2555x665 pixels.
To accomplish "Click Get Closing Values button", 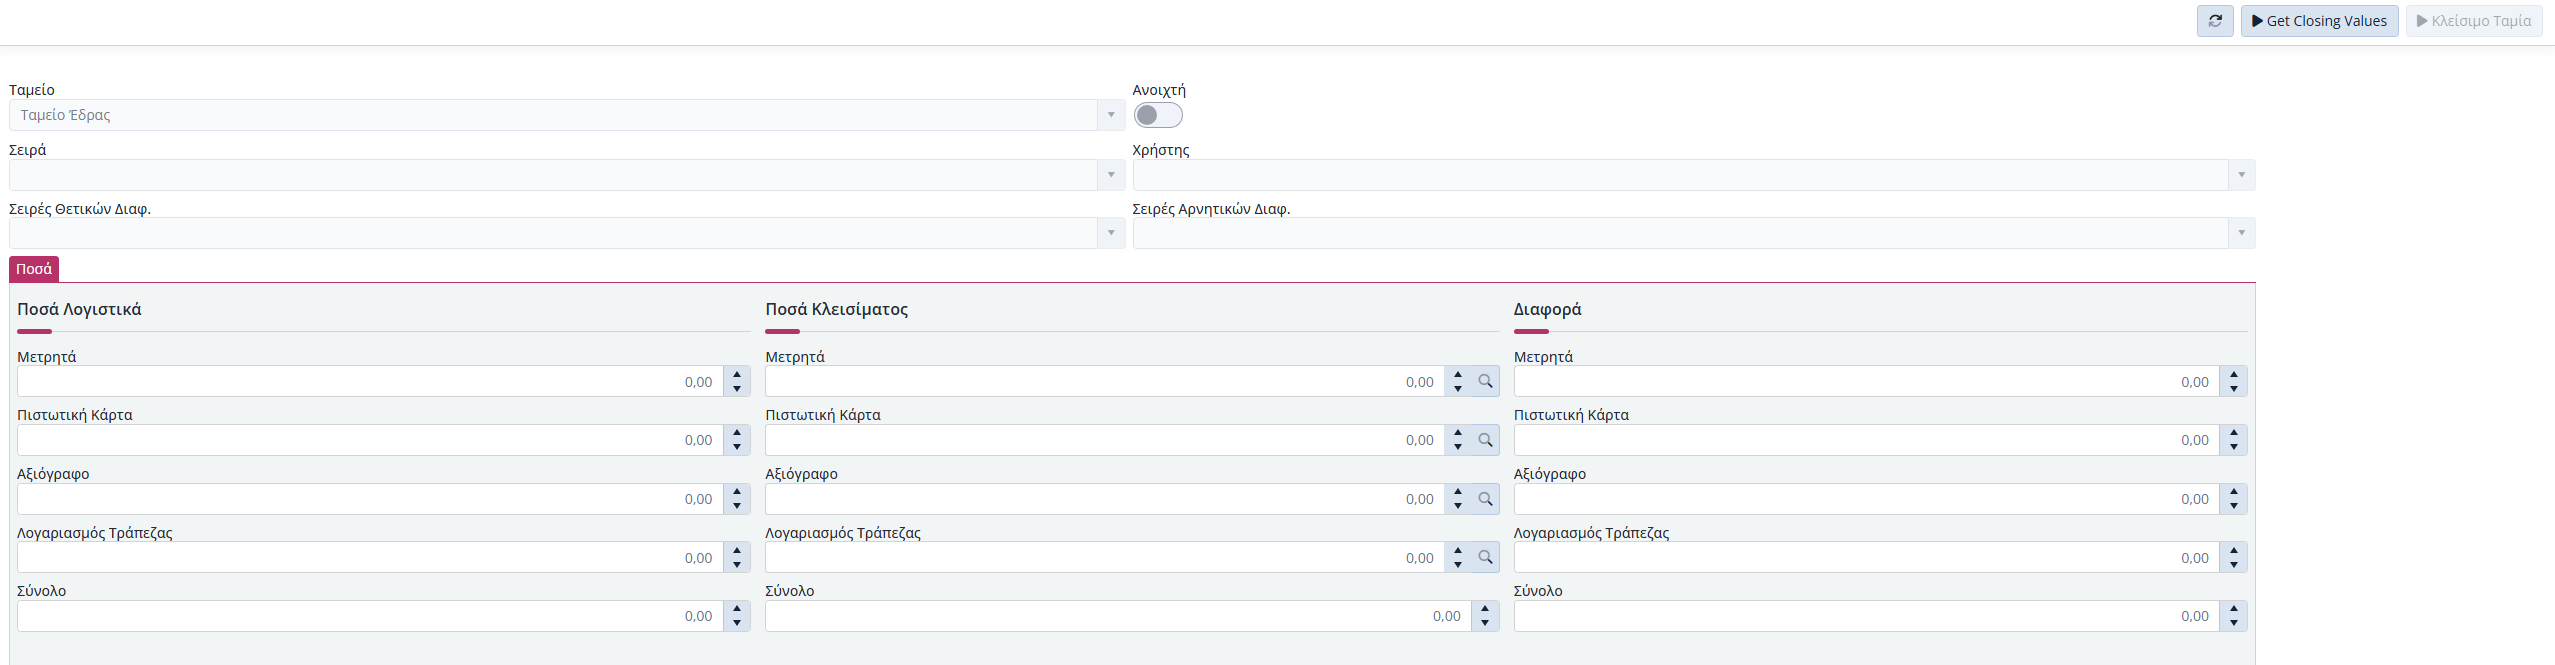I will click(x=2319, y=21).
